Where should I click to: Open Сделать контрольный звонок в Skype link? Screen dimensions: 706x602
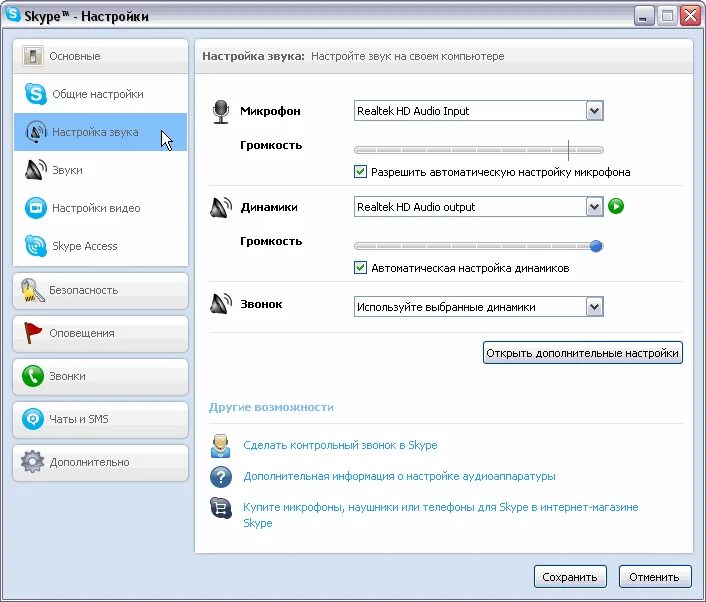(x=340, y=445)
